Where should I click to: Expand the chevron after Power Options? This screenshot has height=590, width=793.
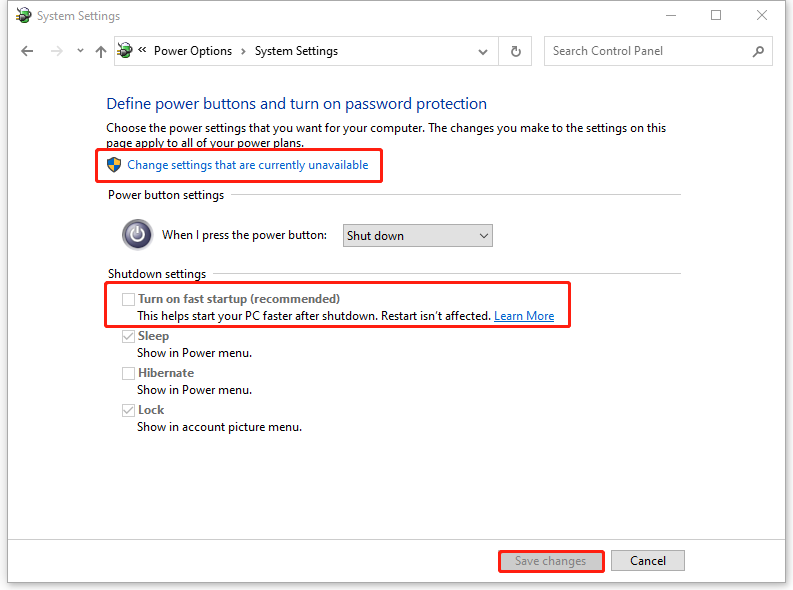point(243,51)
